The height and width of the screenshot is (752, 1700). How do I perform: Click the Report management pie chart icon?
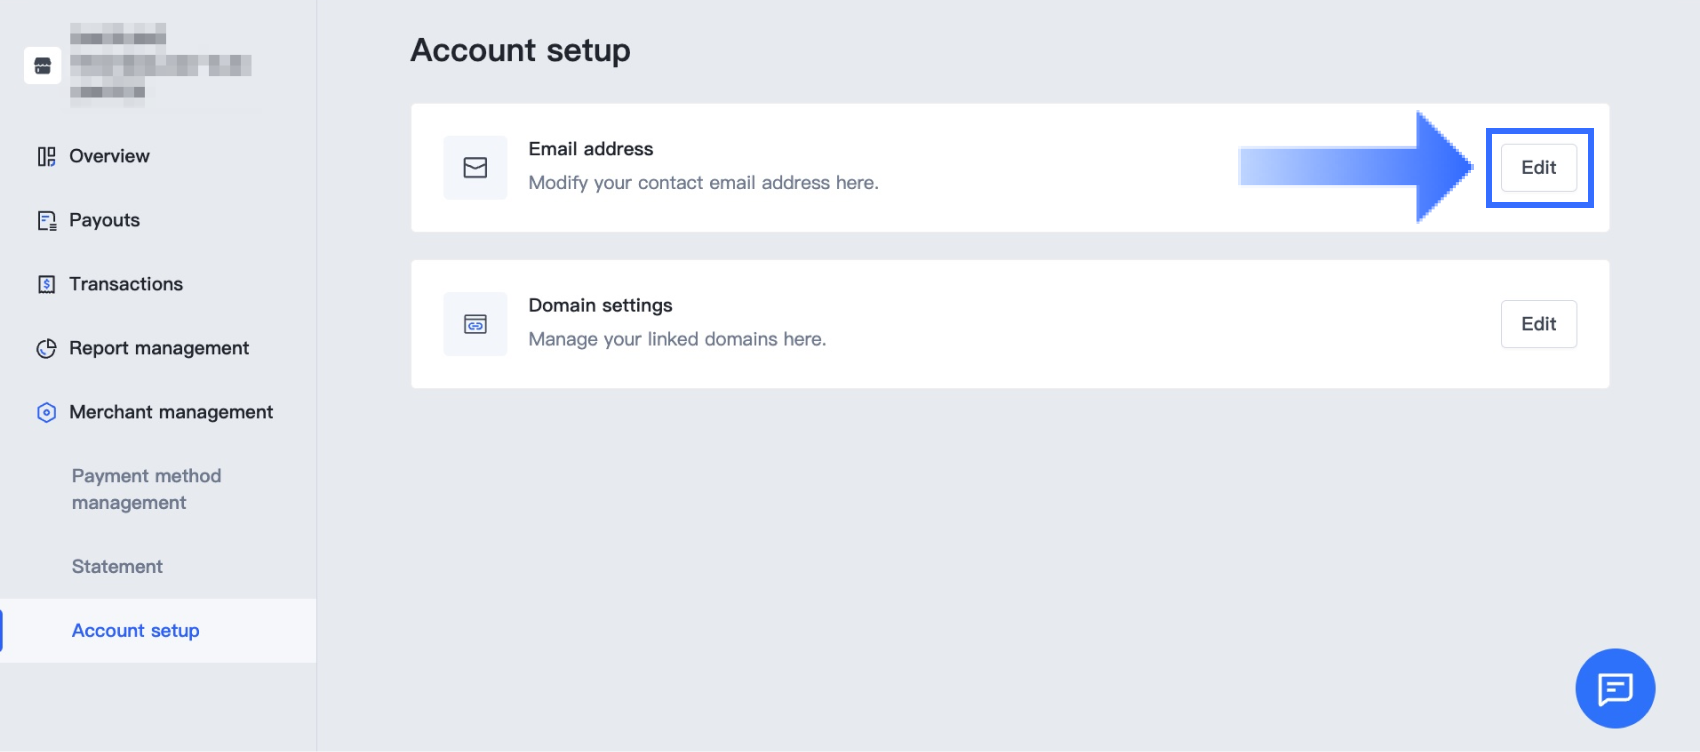coord(46,348)
